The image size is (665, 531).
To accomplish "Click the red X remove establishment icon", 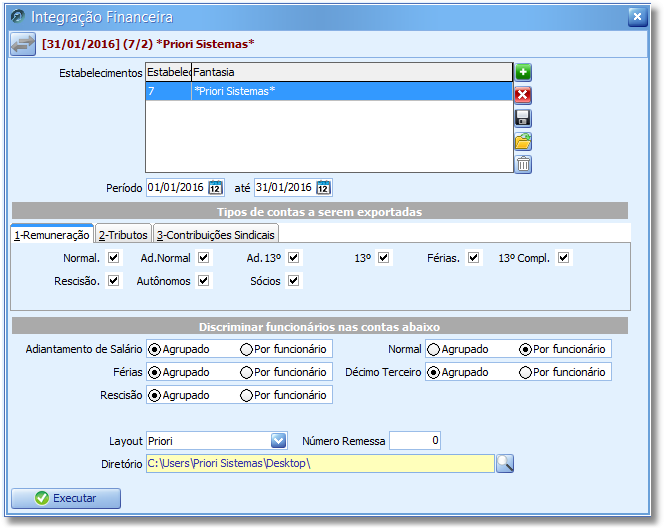I will click(x=523, y=95).
